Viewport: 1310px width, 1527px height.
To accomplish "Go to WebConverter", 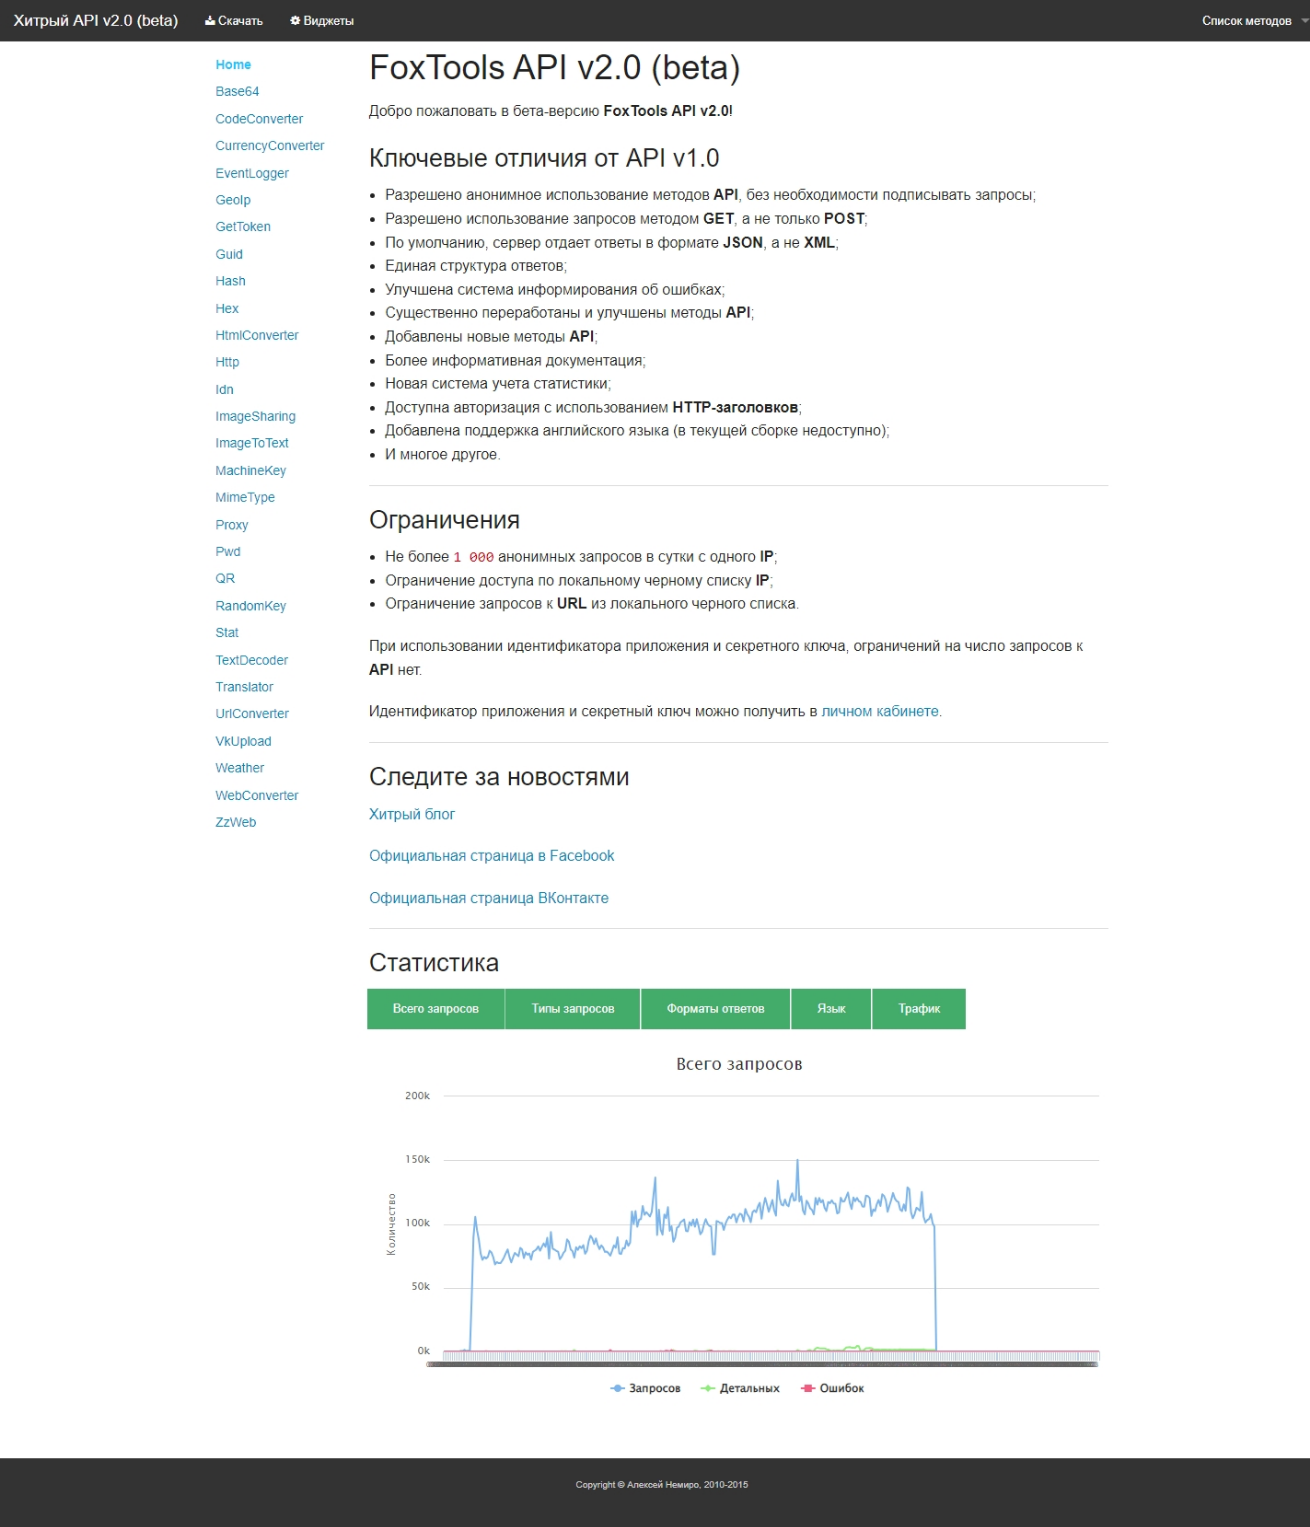I will [x=257, y=796].
